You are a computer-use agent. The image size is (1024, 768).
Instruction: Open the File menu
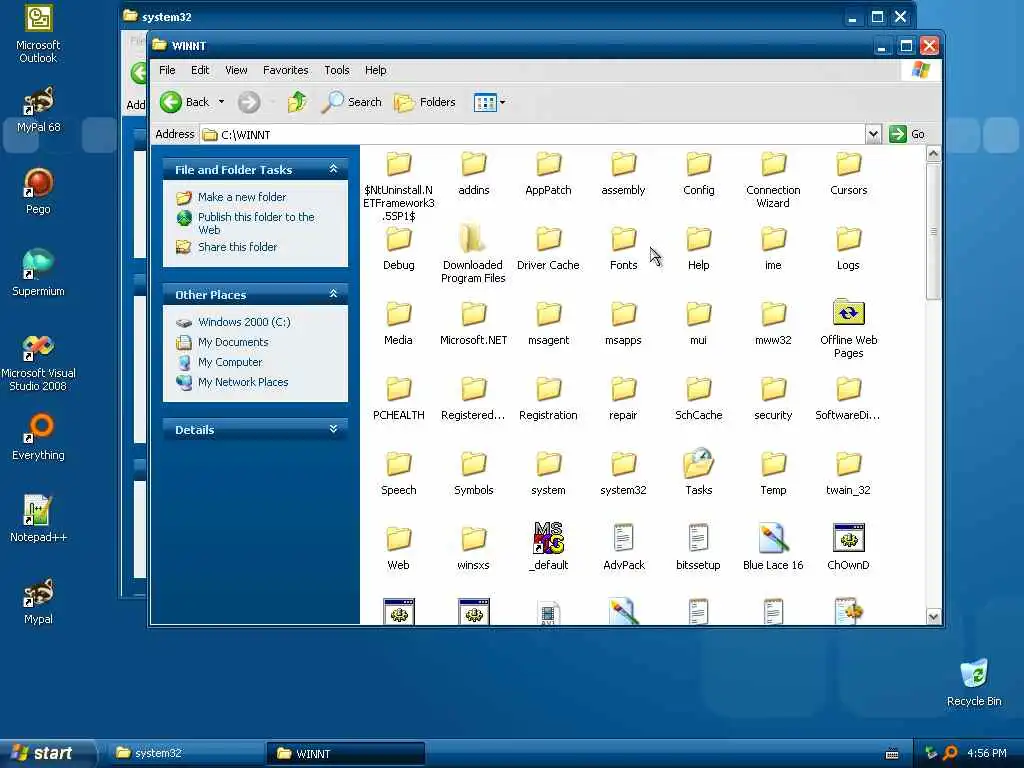[167, 70]
